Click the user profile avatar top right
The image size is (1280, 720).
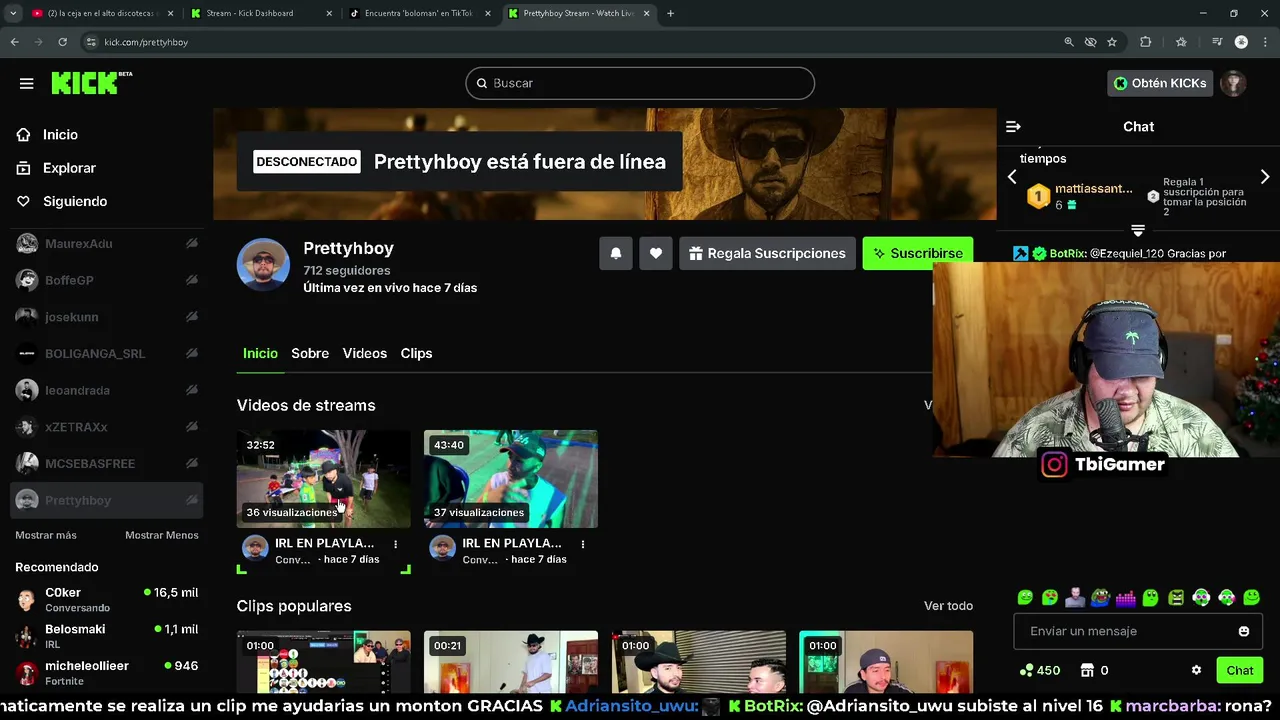(x=1234, y=83)
